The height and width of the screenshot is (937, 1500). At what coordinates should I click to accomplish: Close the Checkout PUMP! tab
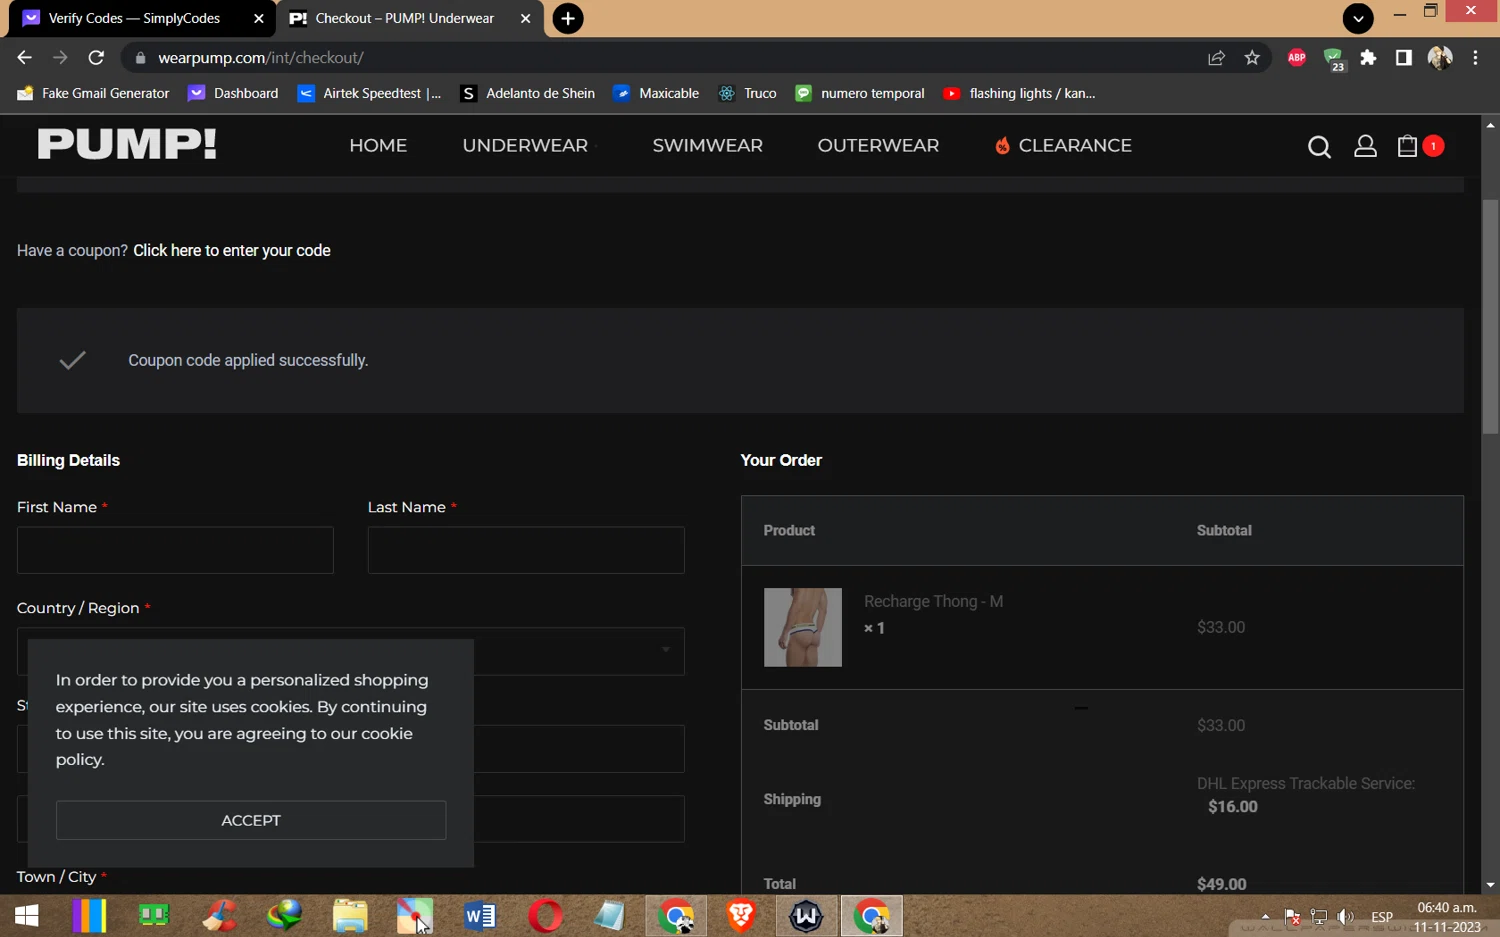click(x=525, y=18)
